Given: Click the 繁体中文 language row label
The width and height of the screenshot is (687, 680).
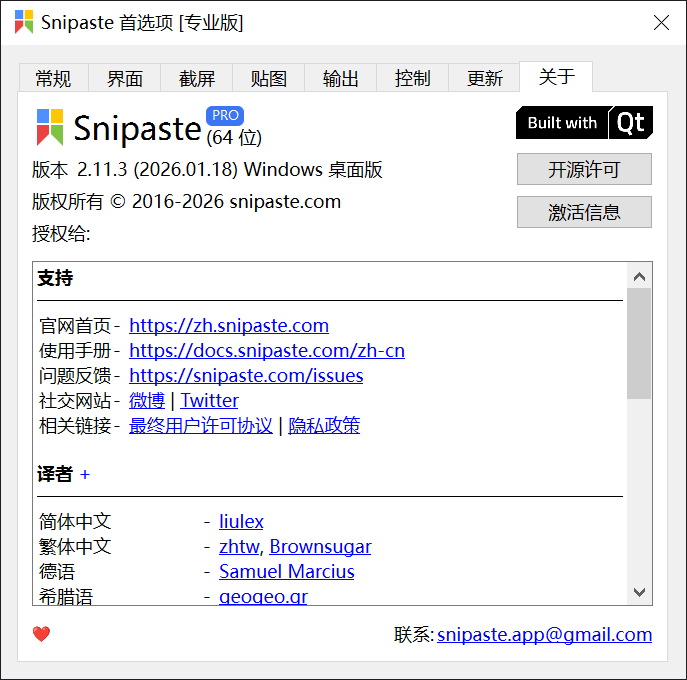Looking at the screenshot, I should tap(75, 546).
